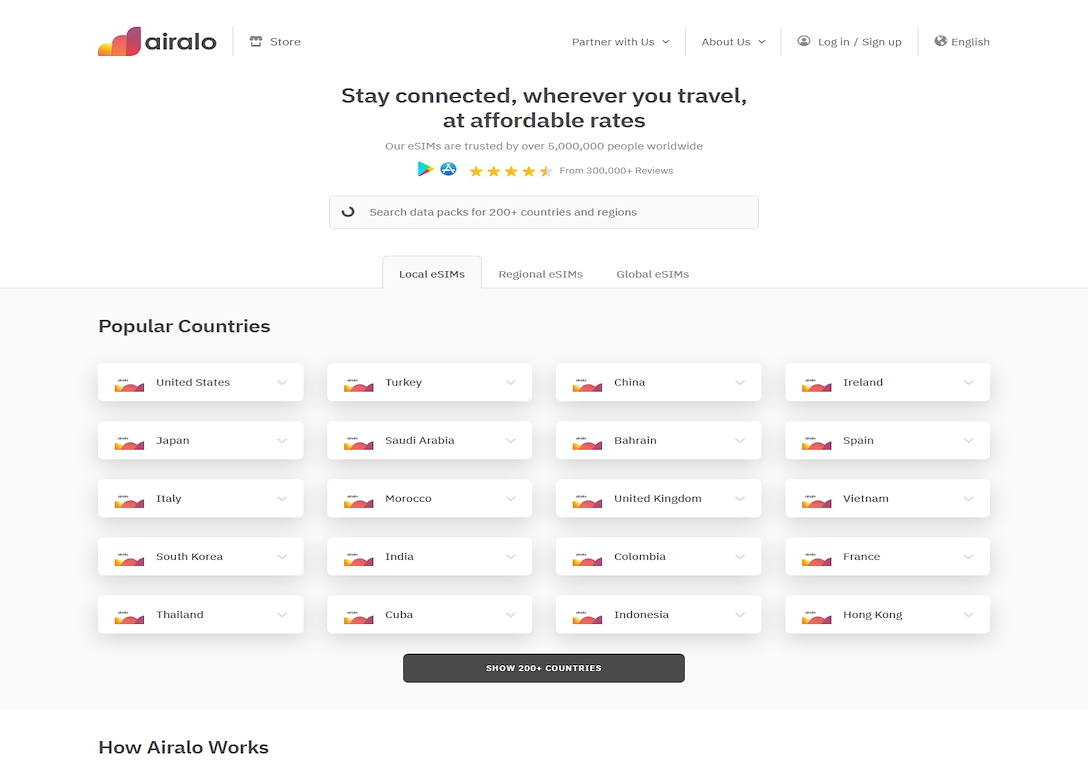
Task: Click the Ireland flag thumbnail
Action: (816, 385)
